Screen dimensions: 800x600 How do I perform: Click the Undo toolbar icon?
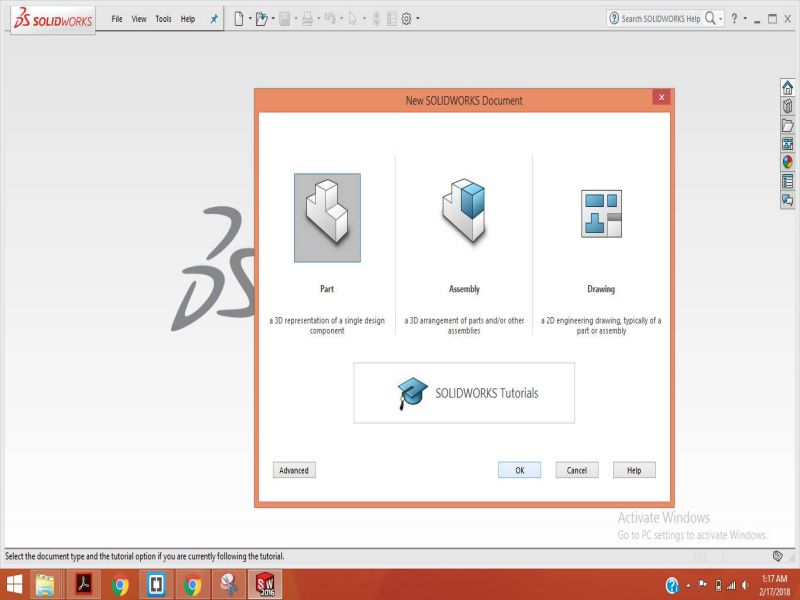point(330,19)
